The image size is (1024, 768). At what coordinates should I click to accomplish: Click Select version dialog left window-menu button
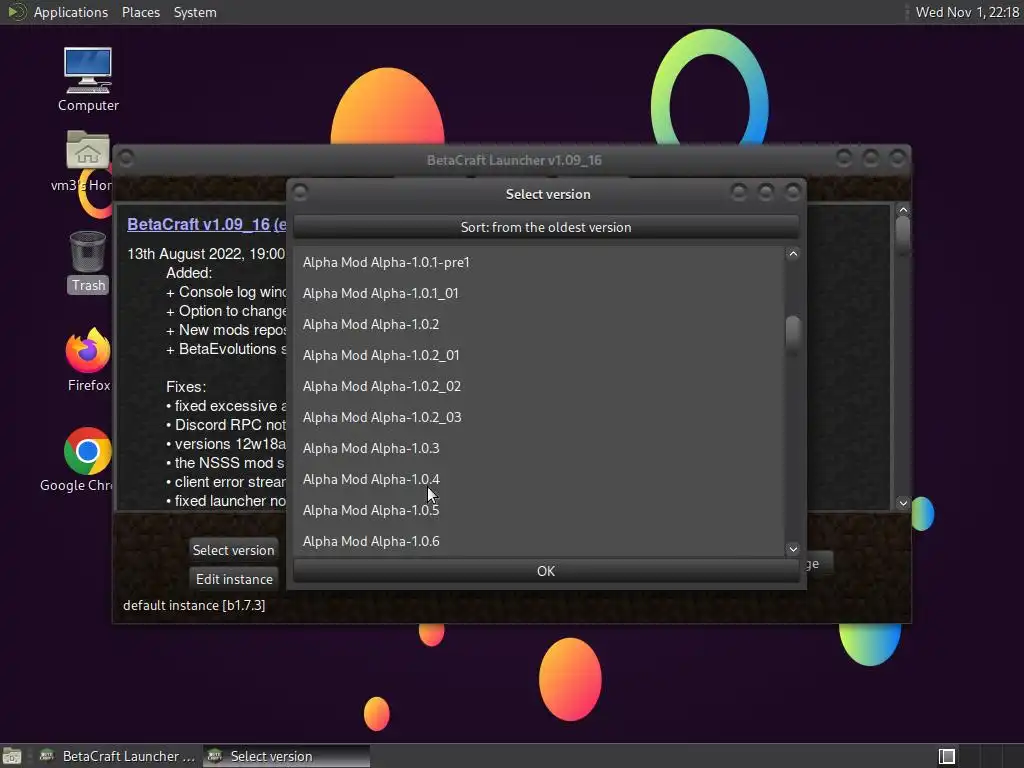point(300,192)
